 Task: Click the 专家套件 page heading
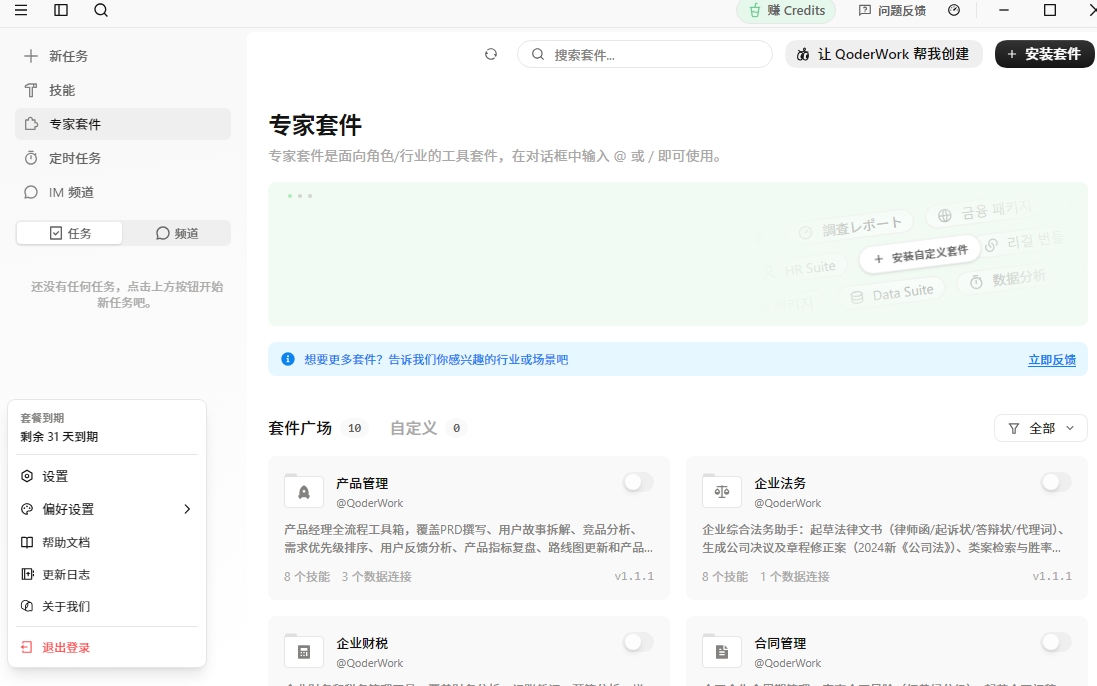click(x=316, y=125)
